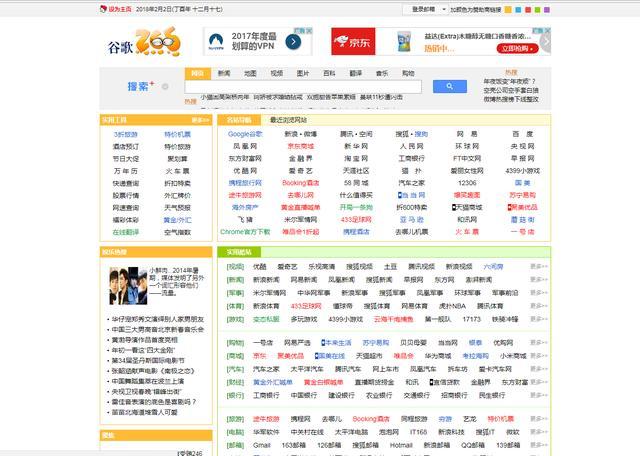640x456 pixels.
Task: Open the Booking hotel link in 名站导航
Action: (300, 183)
